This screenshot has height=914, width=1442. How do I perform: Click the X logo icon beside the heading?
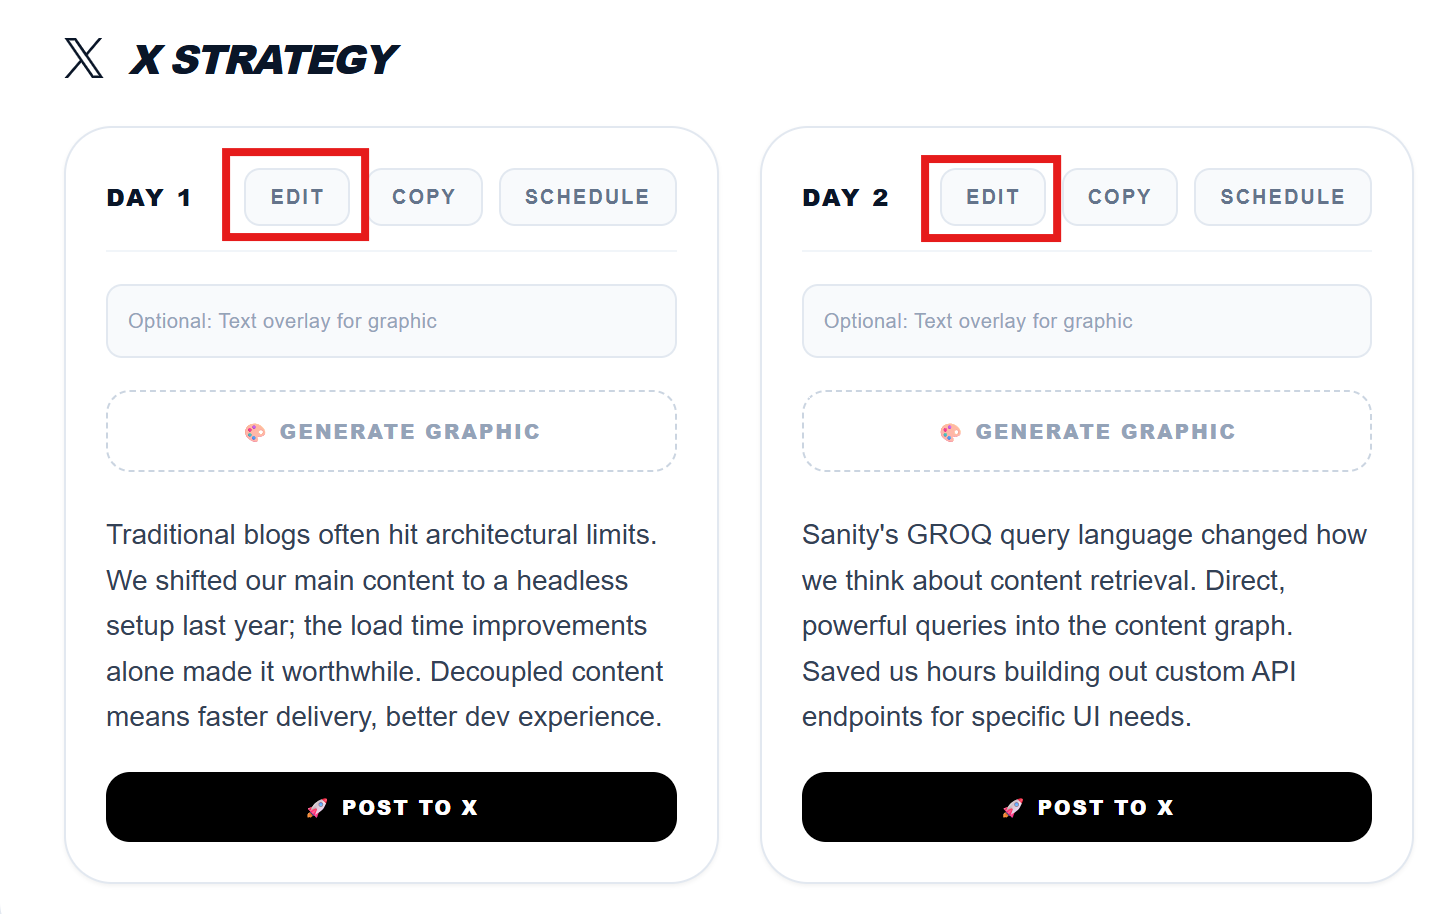(x=84, y=58)
